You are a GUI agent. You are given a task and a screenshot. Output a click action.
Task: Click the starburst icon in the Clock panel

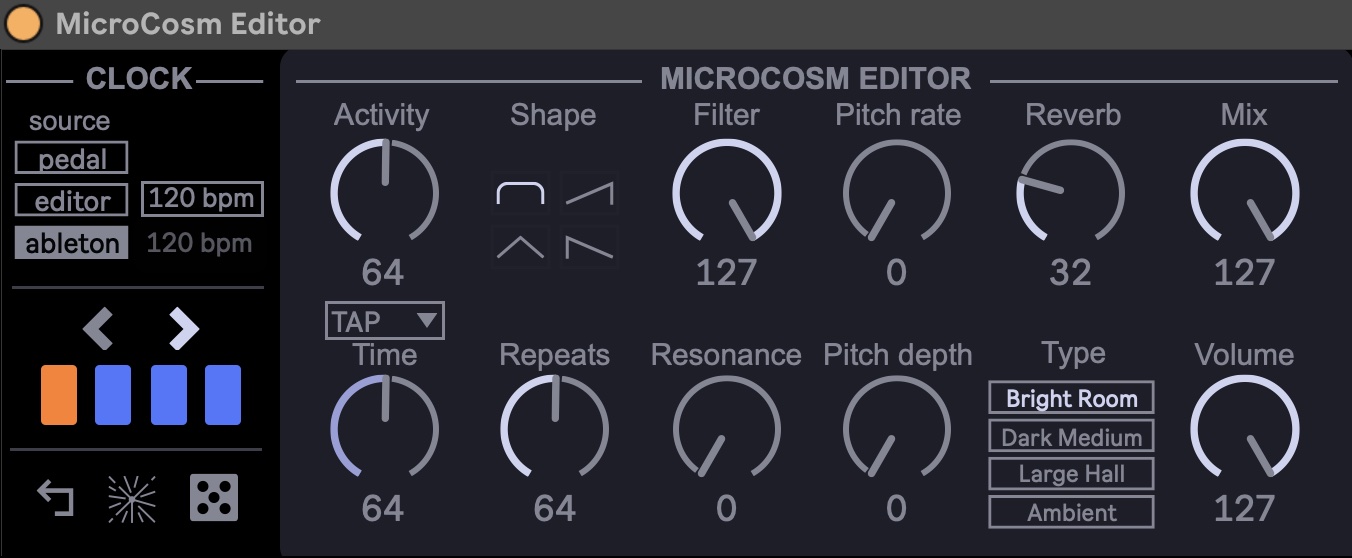click(x=132, y=498)
